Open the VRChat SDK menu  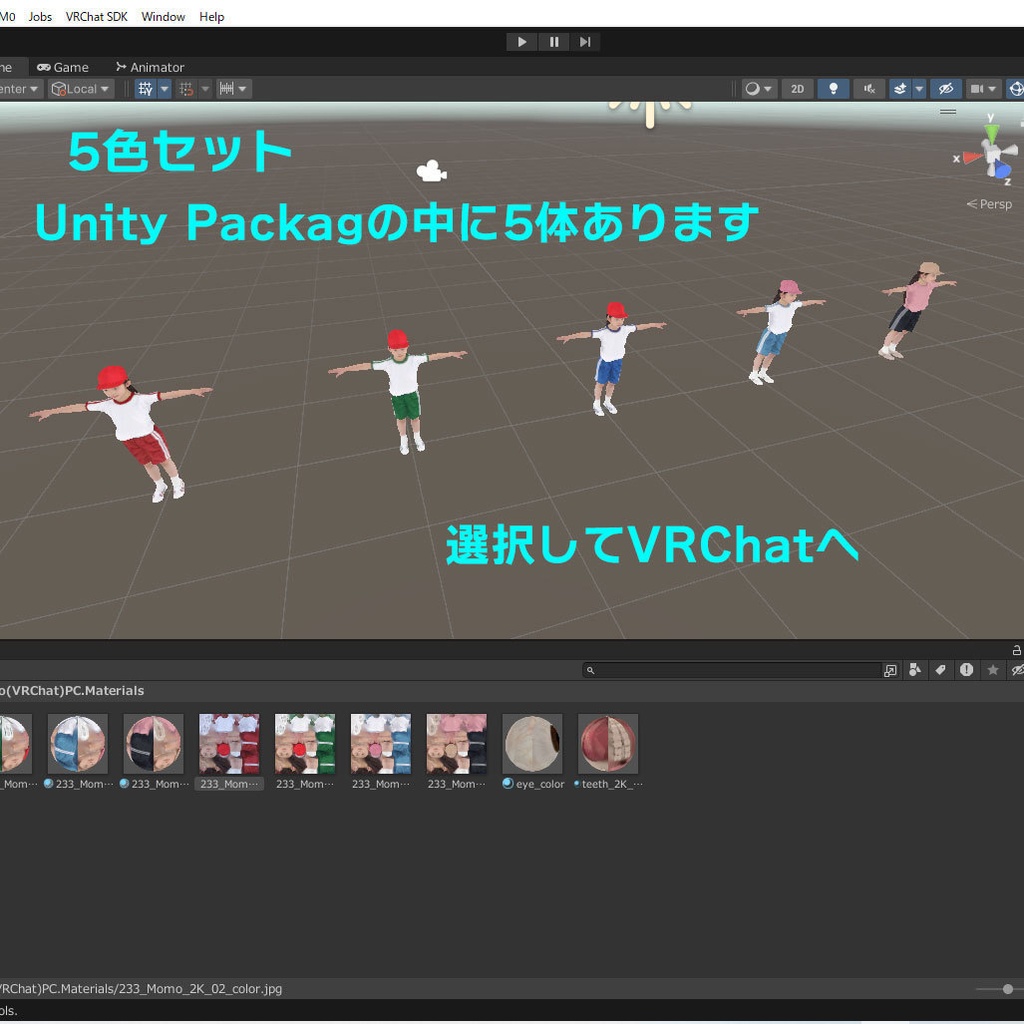[96, 16]
